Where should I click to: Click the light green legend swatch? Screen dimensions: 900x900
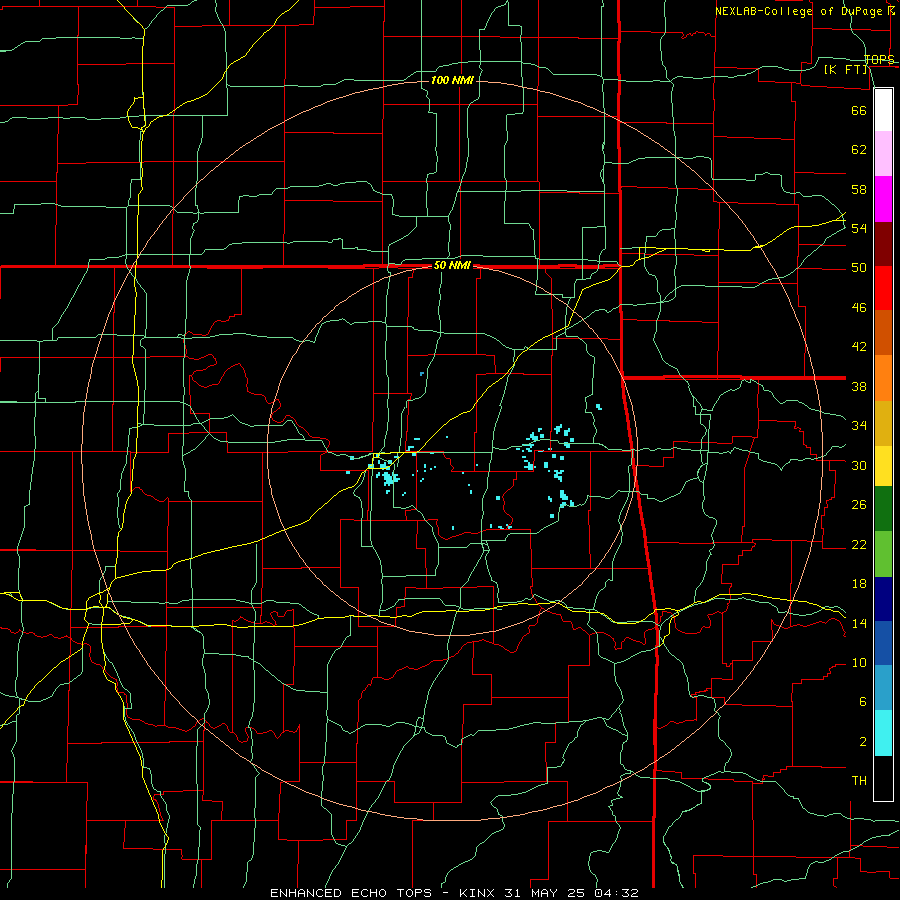coord(883,554)
